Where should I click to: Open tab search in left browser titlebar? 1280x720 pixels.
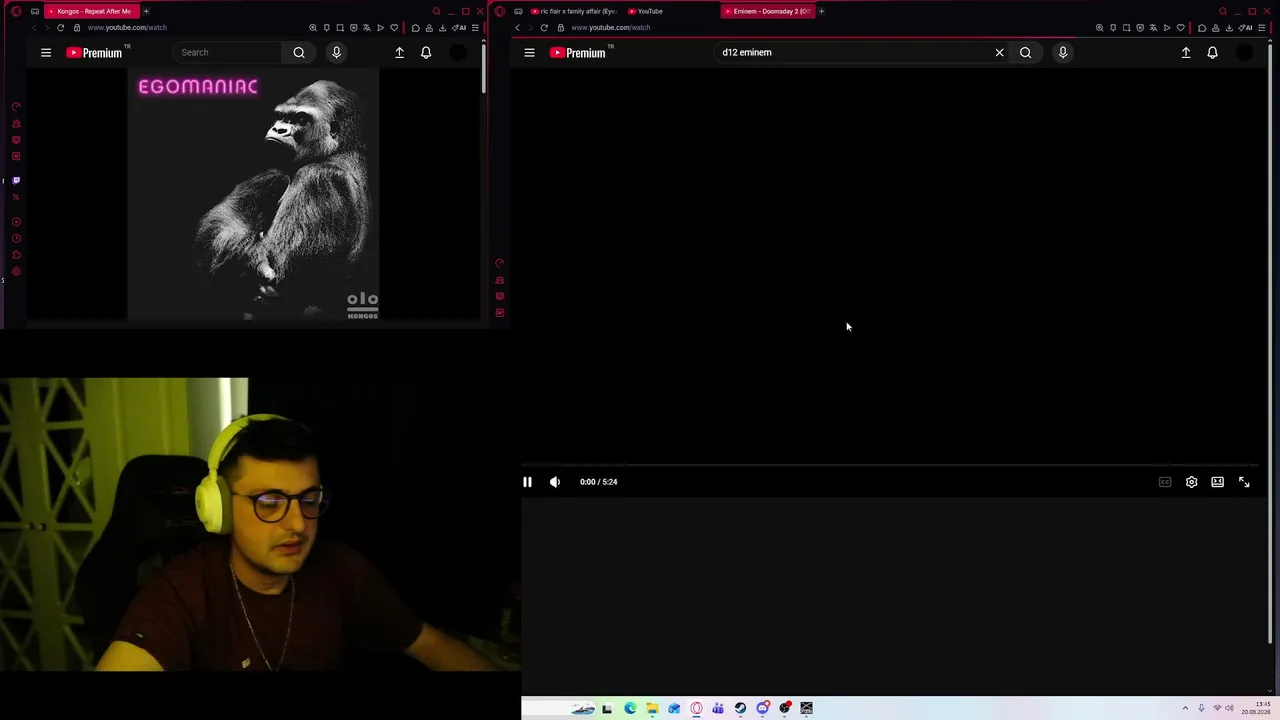436,11
